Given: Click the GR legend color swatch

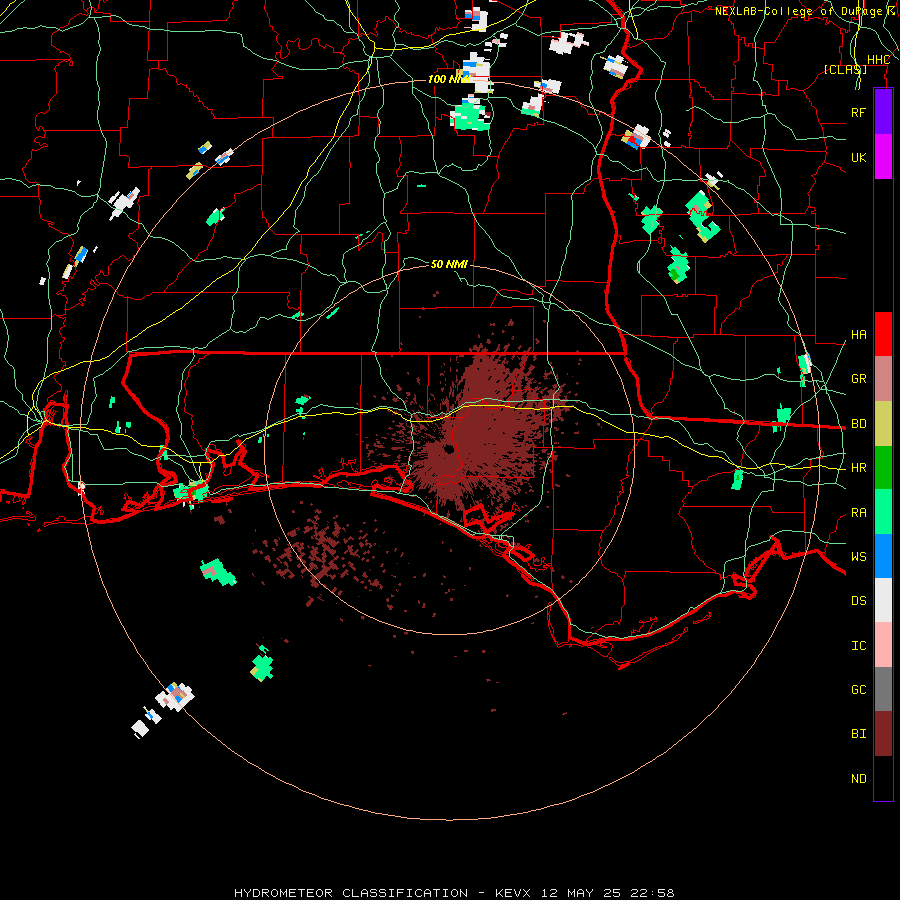Looking at the screenshot, I should pos(883,379).
